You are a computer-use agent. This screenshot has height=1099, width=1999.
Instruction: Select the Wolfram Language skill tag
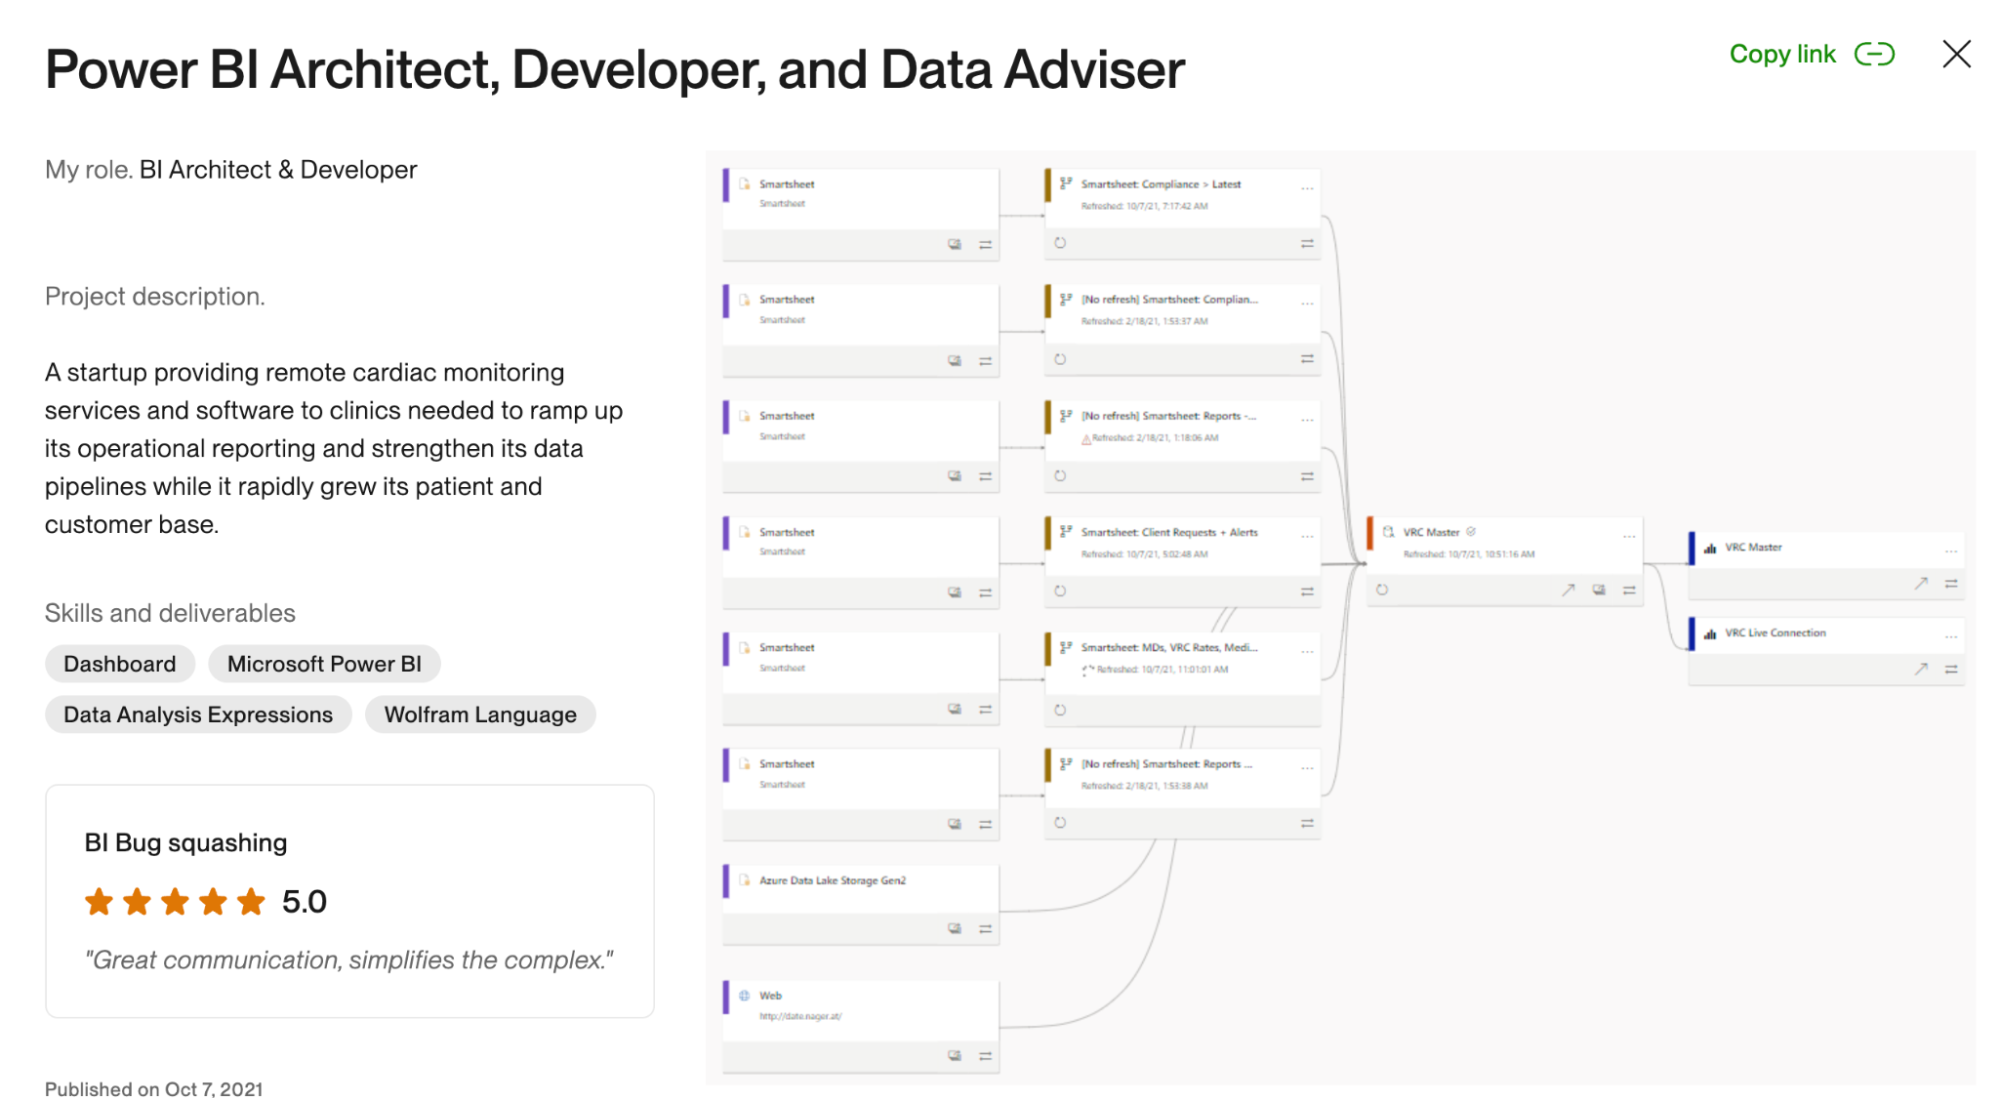tap(480, 715)
